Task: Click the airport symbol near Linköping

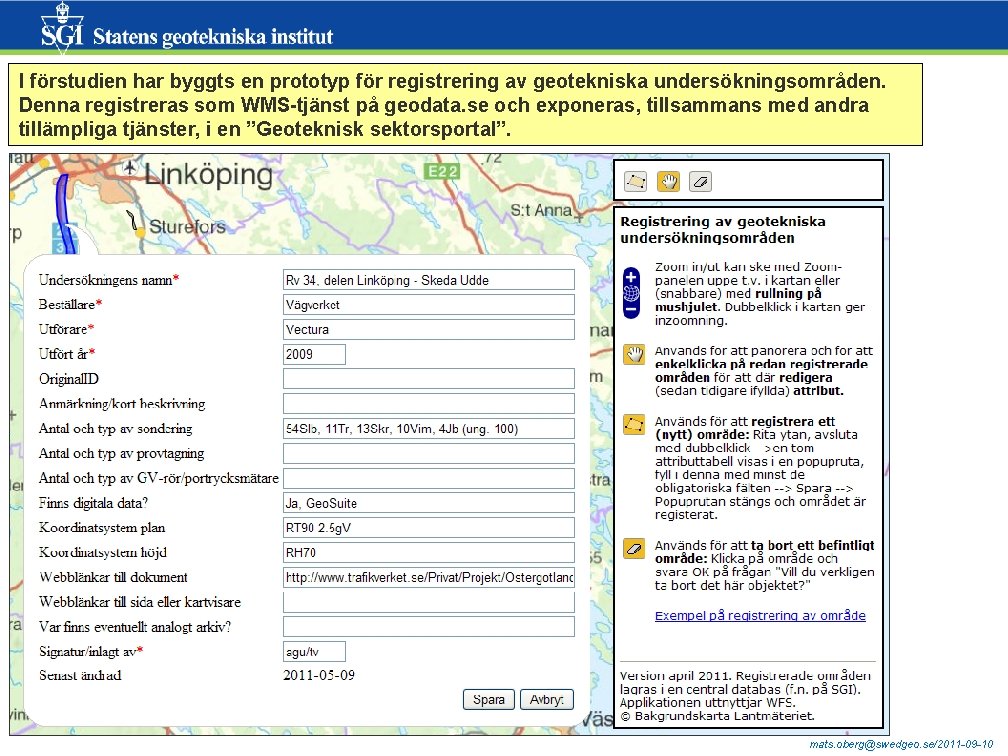Action: [x=130, y=168]
